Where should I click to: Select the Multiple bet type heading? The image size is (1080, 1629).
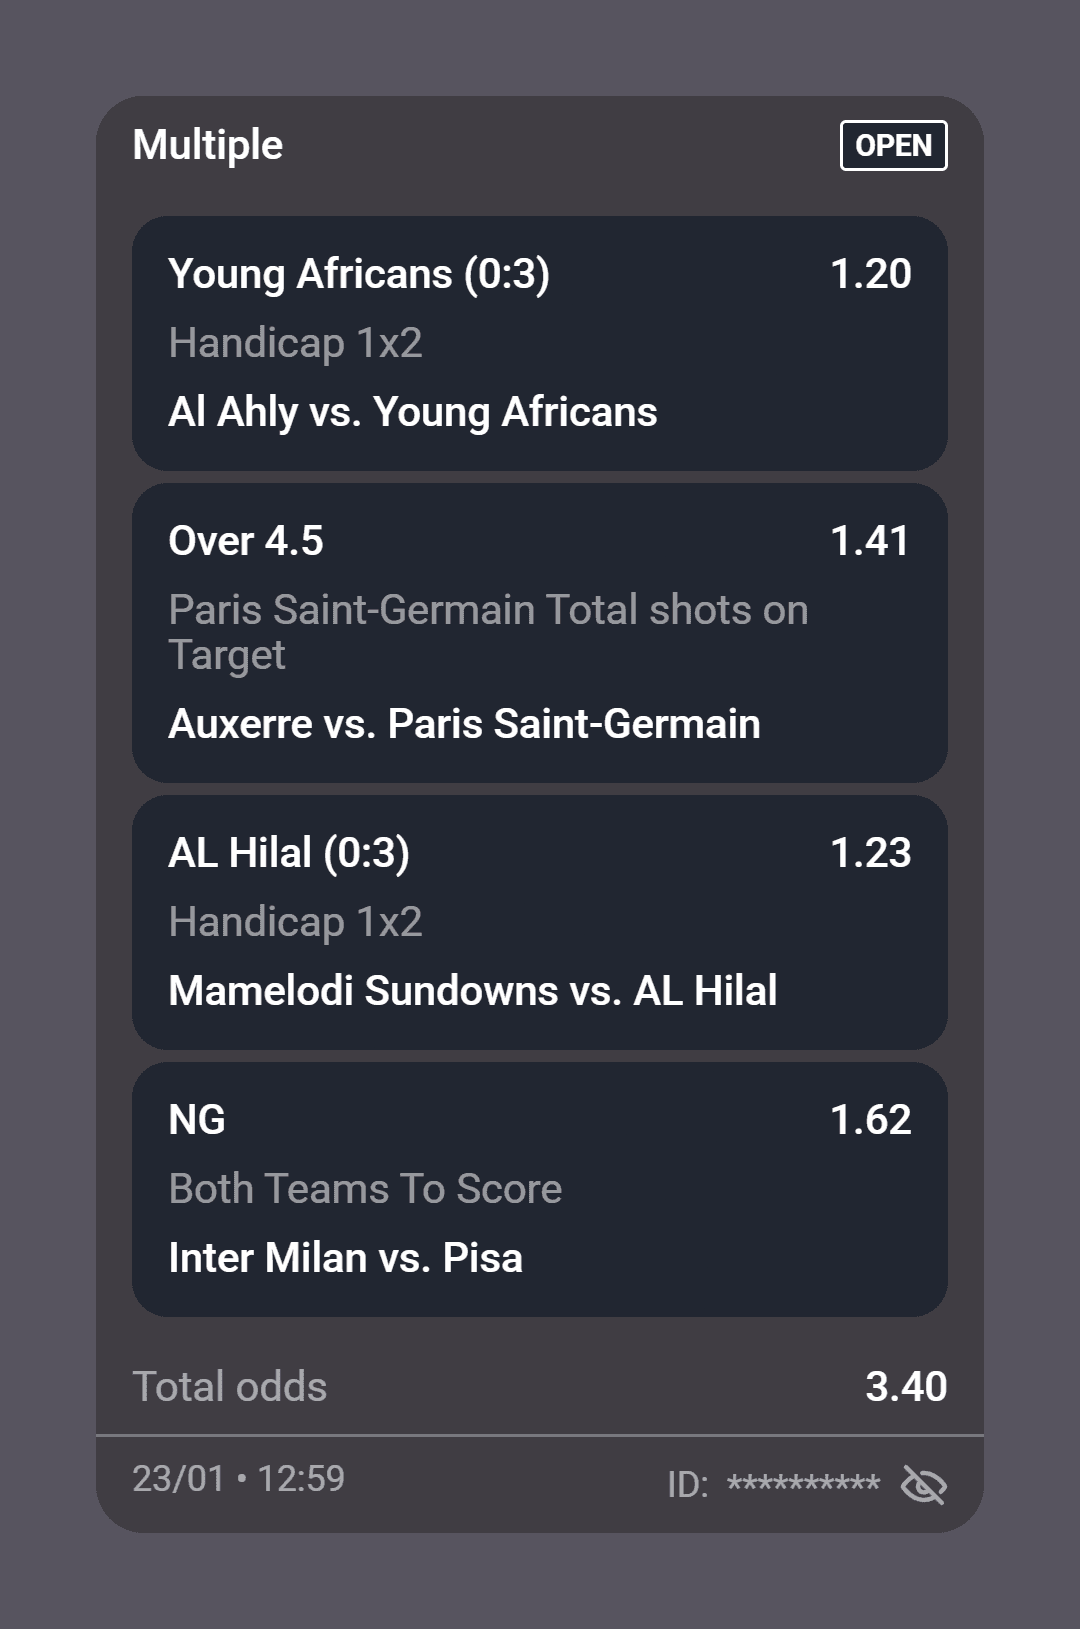(x=208, y=145)
